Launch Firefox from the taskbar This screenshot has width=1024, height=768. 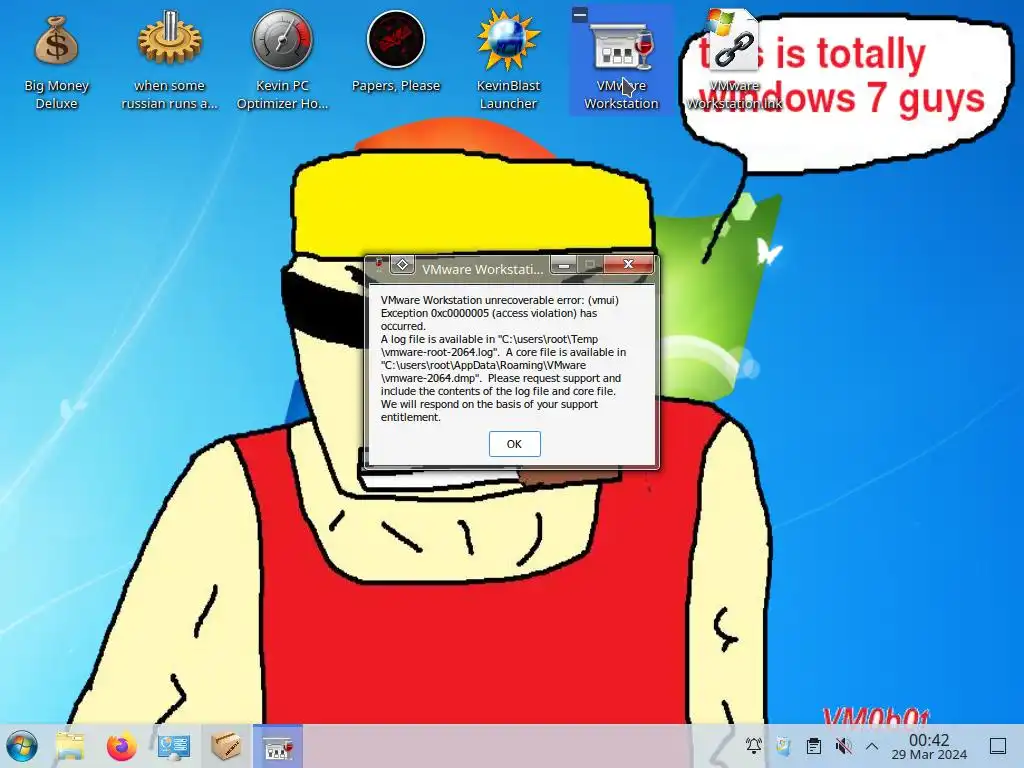point(121,746)
